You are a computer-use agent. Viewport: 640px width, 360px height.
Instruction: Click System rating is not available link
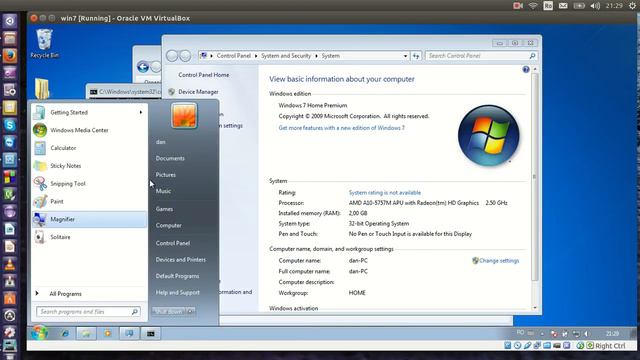[x=384, y=193]
